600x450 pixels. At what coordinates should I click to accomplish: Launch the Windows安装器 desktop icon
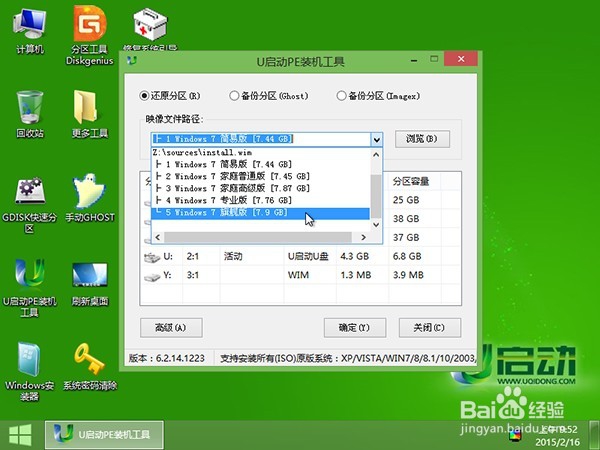[29, 371]
